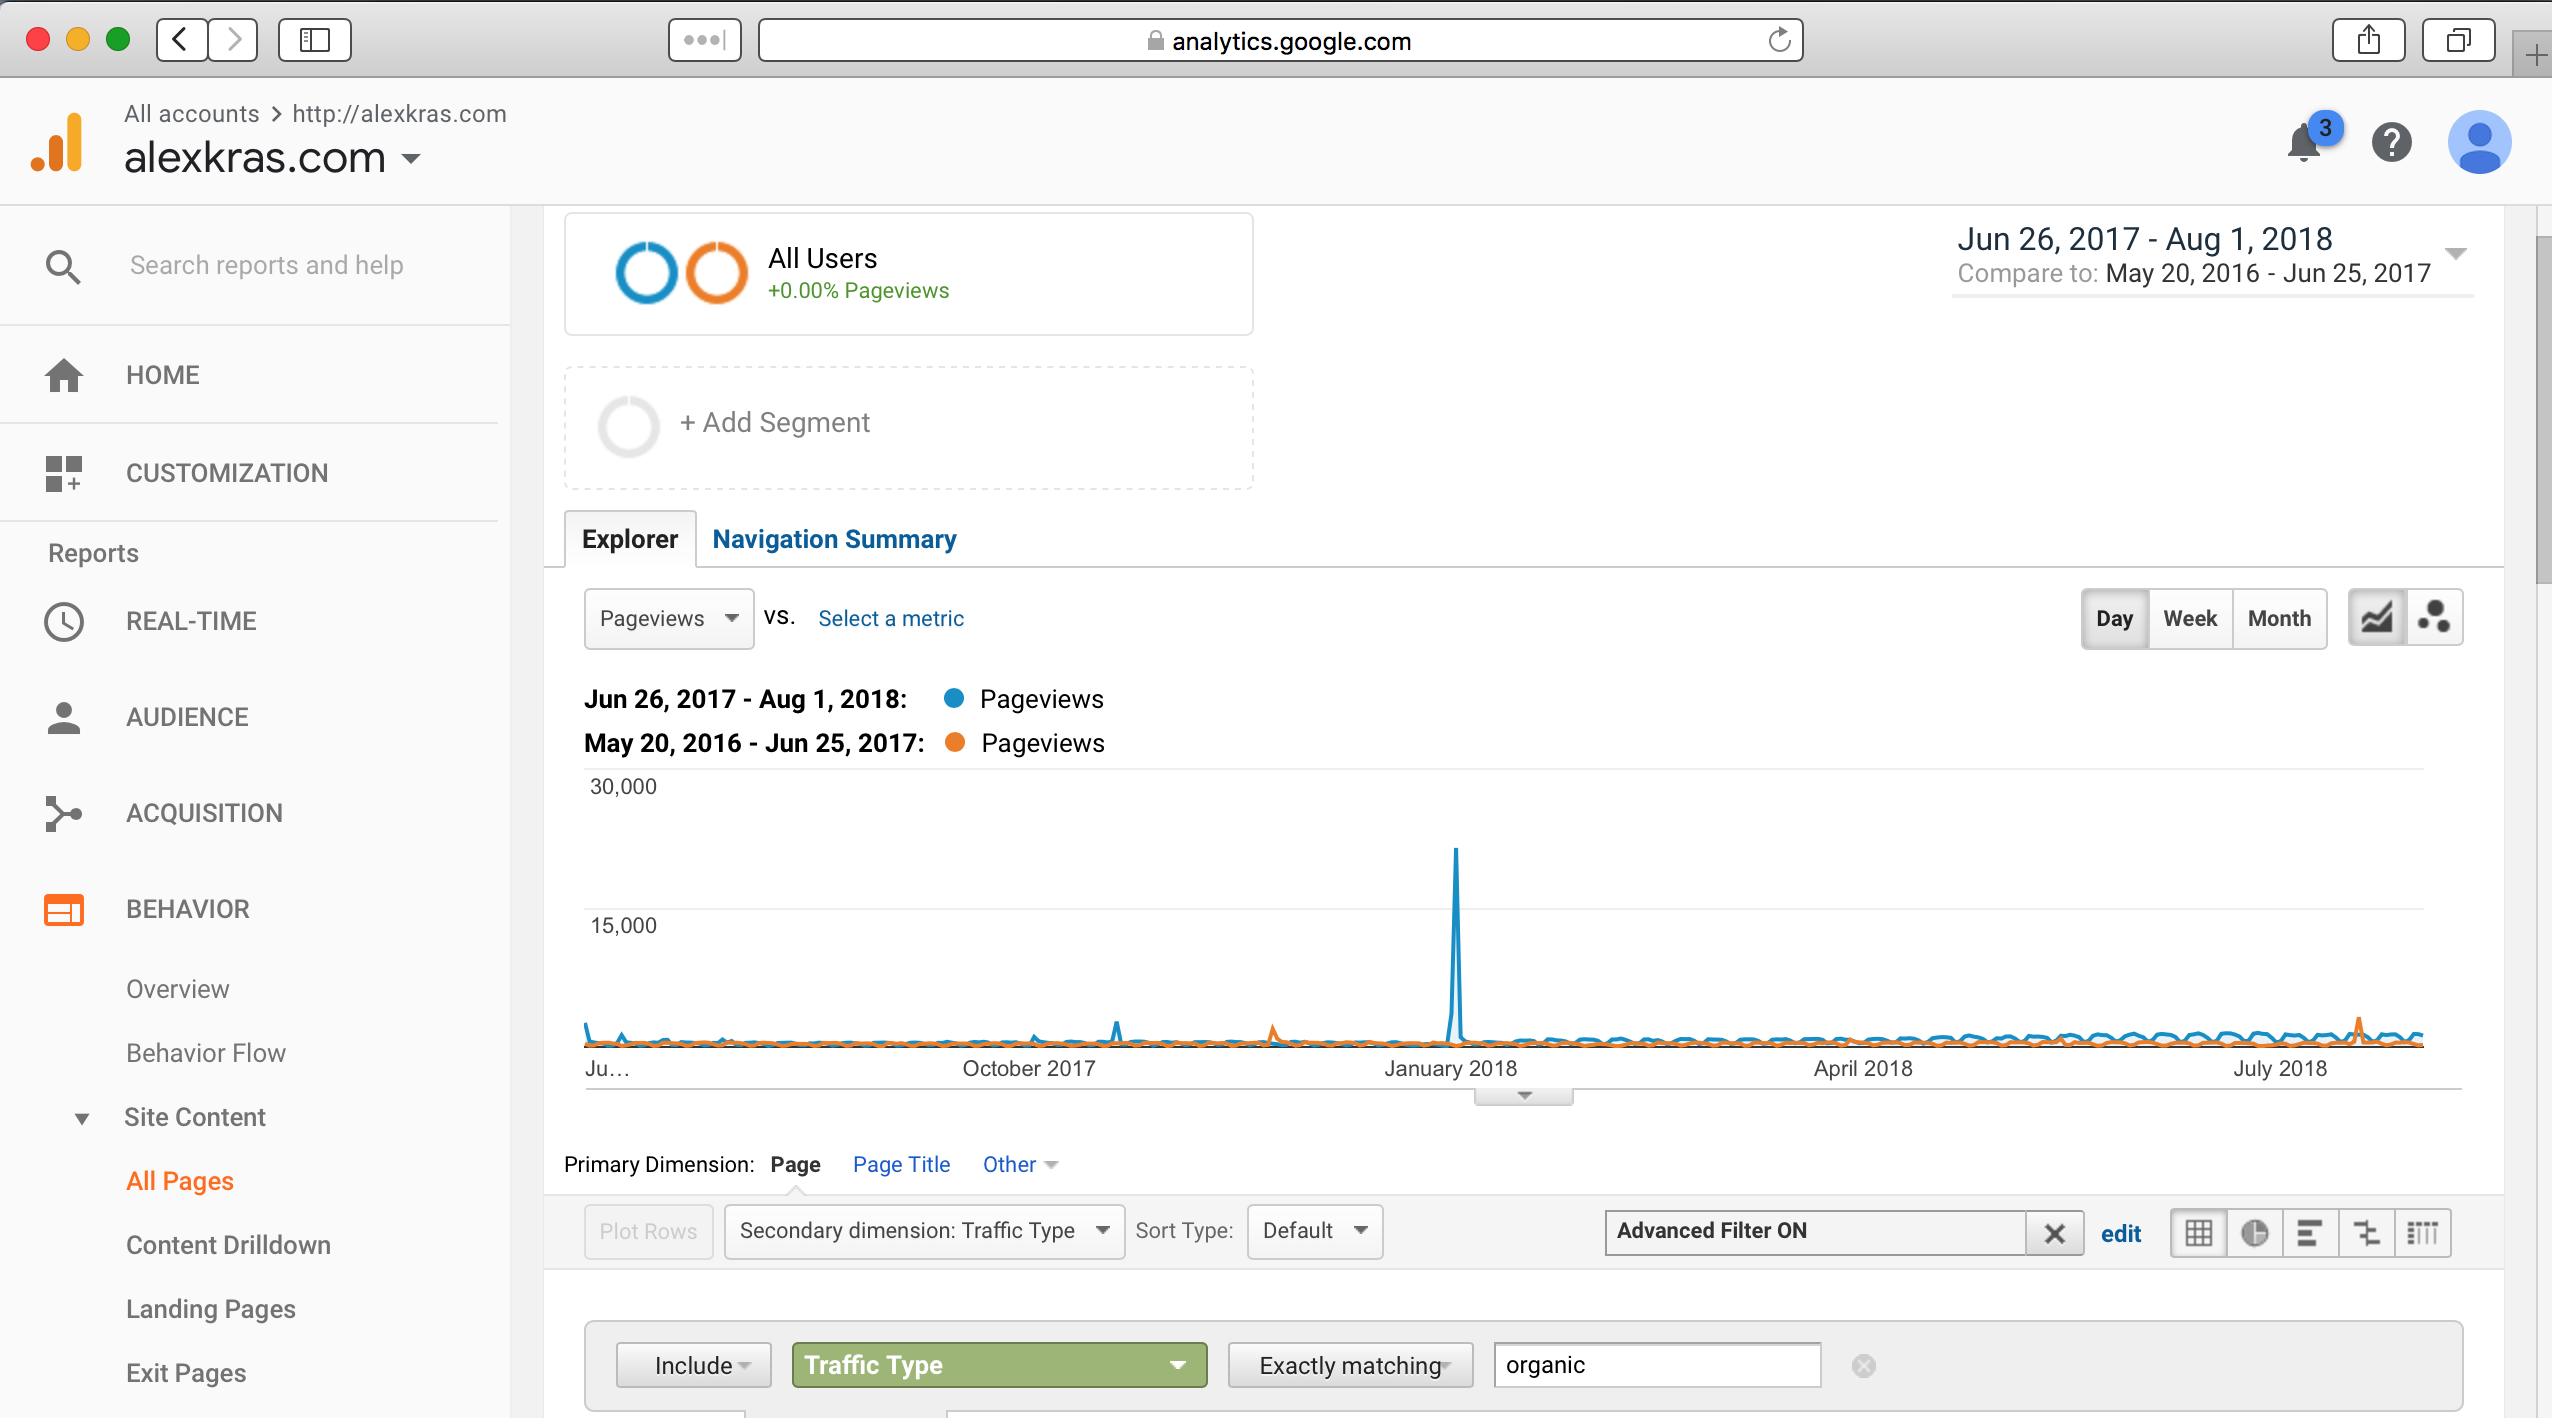The width and height of the screenshot is (2552, 1418).
Task: Switch to motion chart view icon
Action: (x=2434, y=618)
